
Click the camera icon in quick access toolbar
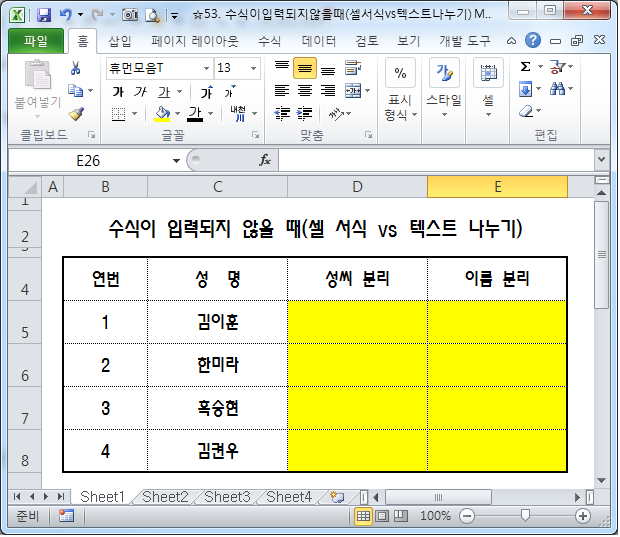pyautogui.click(x=130, y=15)
